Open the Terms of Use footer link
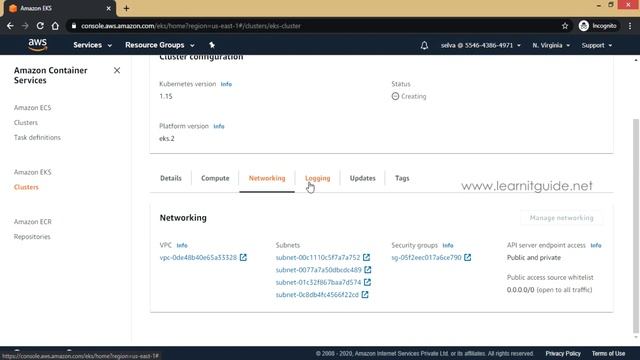 [608, 353]
